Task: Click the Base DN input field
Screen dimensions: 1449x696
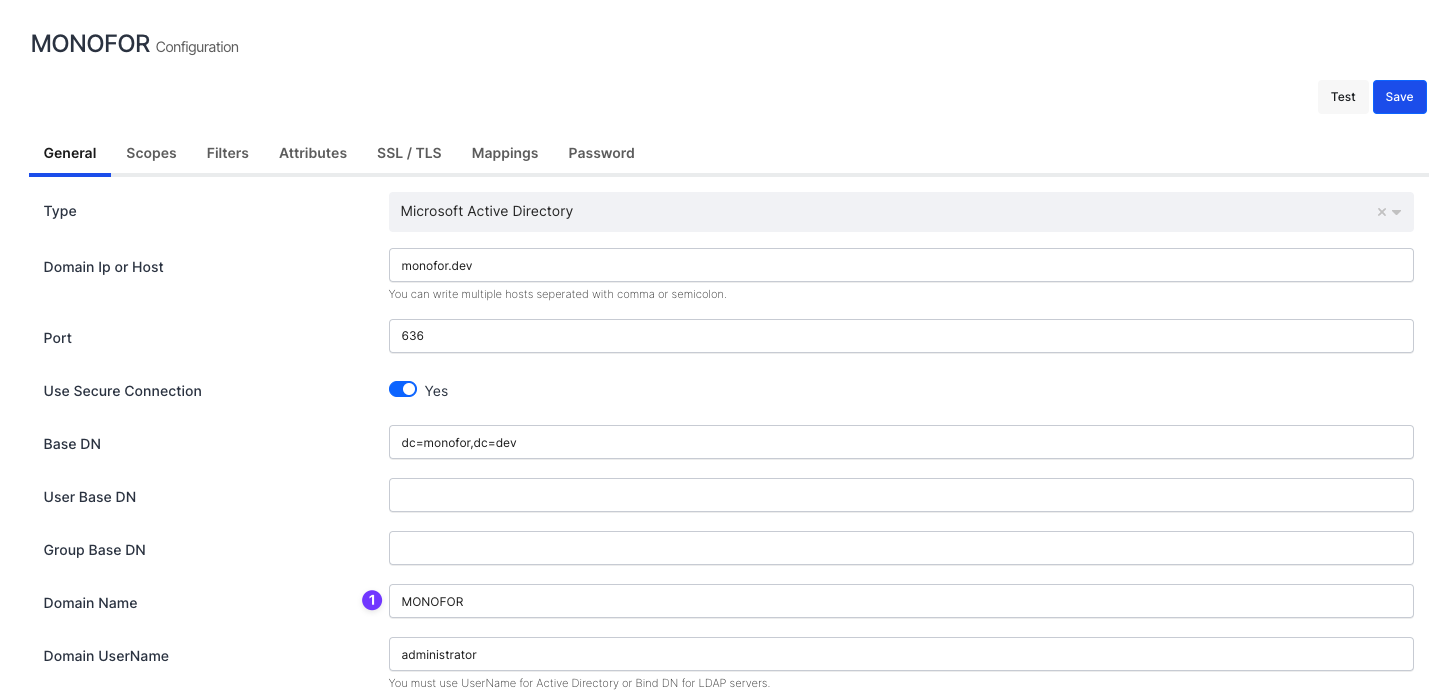Action: click(x=900, y=442)
